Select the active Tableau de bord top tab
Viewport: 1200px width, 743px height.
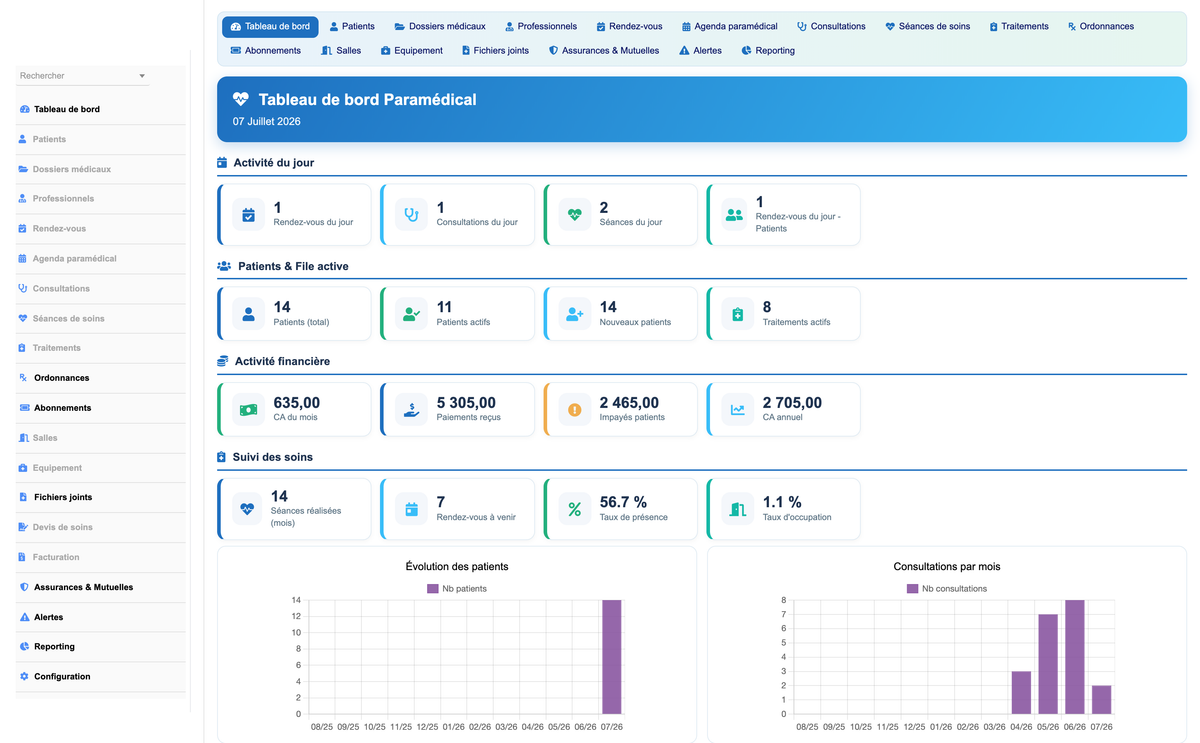click(270, 26)
